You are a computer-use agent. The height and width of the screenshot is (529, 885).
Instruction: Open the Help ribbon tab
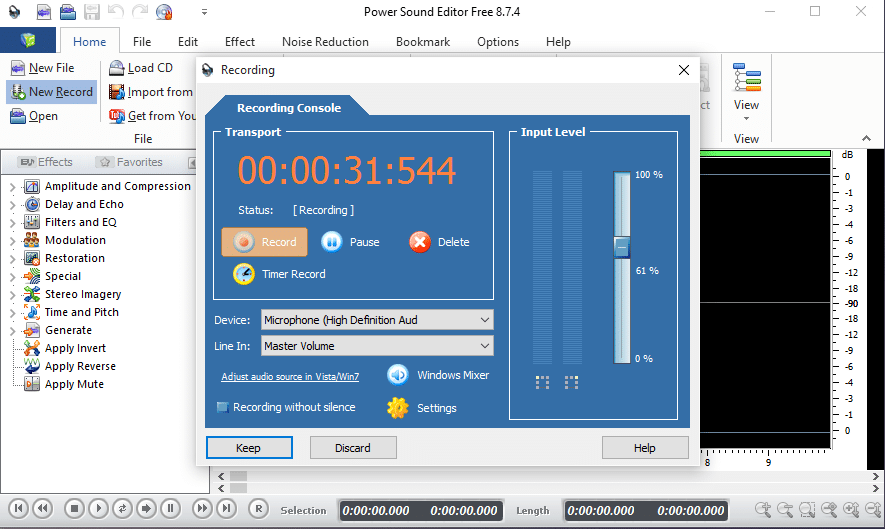point(558,42)
